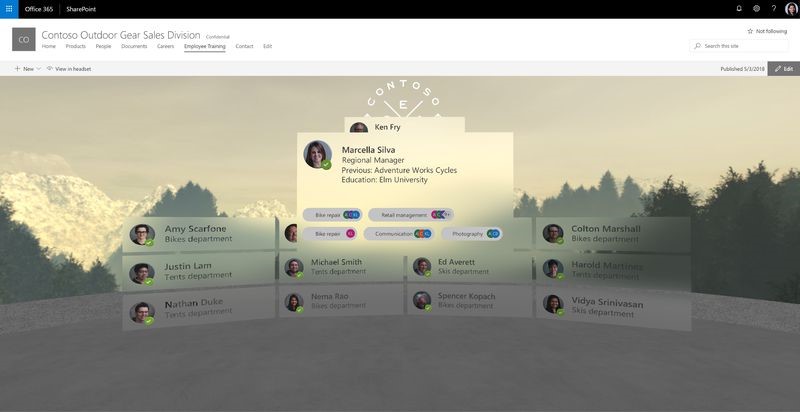800x412 pixels.
Task: Click Justin Lam's avatar photo
Action: pyautogui.click(x=142, y=273)
